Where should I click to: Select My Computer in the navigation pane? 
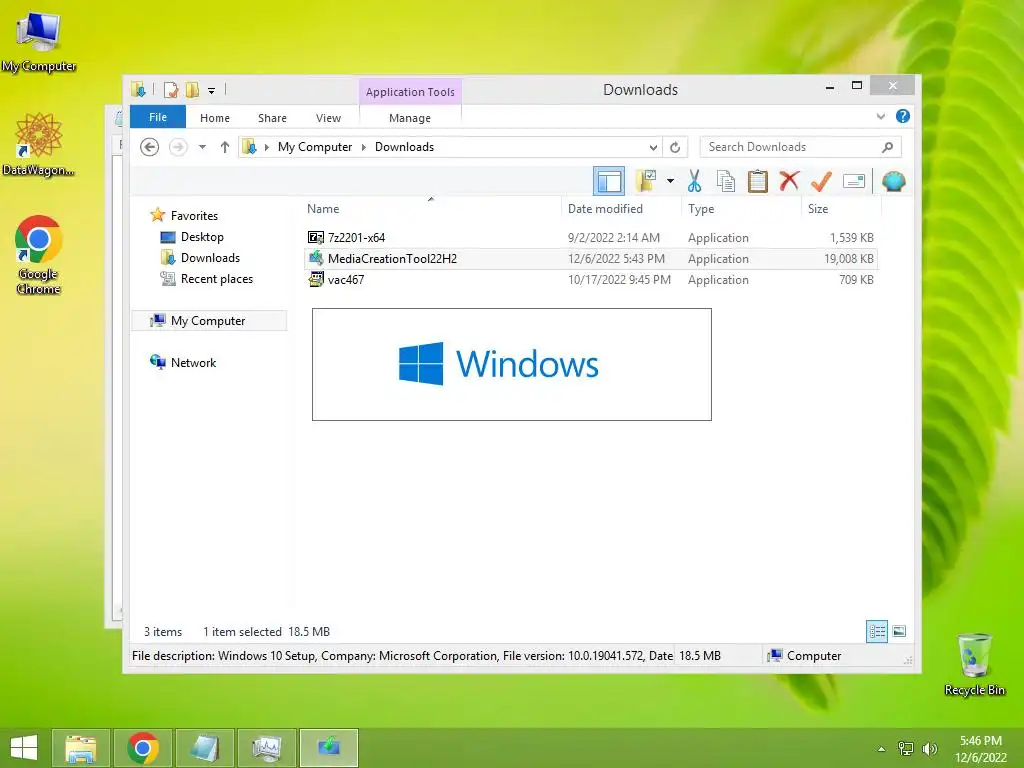pyautogui.click(x=208, y=321)
